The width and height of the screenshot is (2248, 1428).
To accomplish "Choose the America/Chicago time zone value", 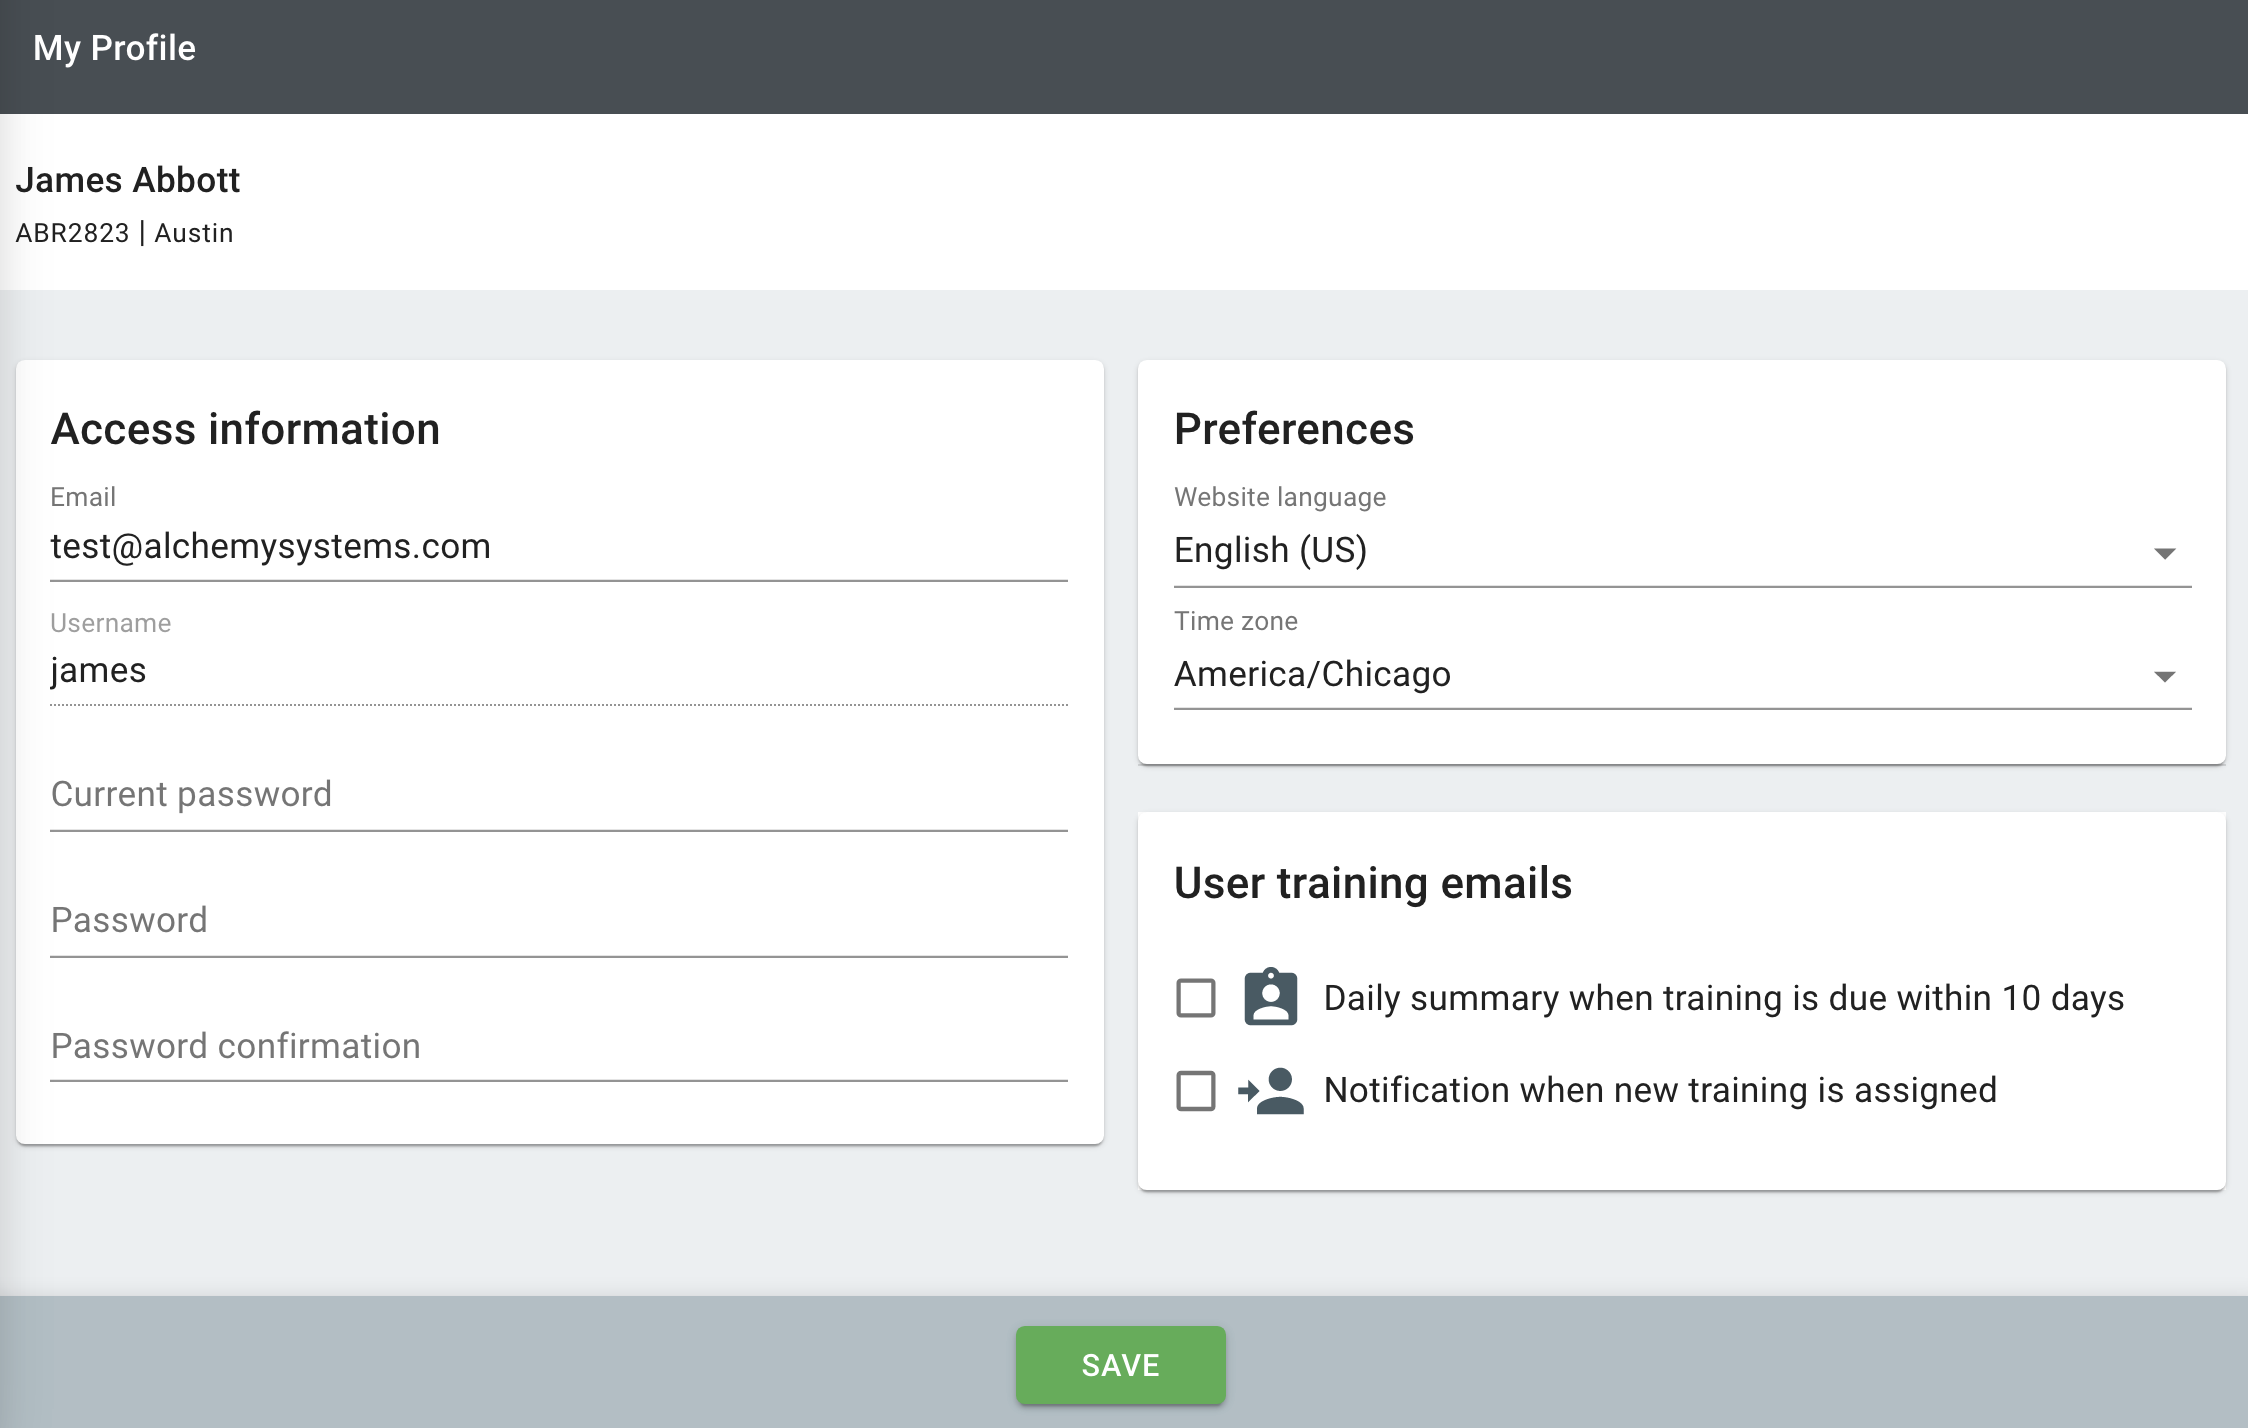I will [1312, 675].
